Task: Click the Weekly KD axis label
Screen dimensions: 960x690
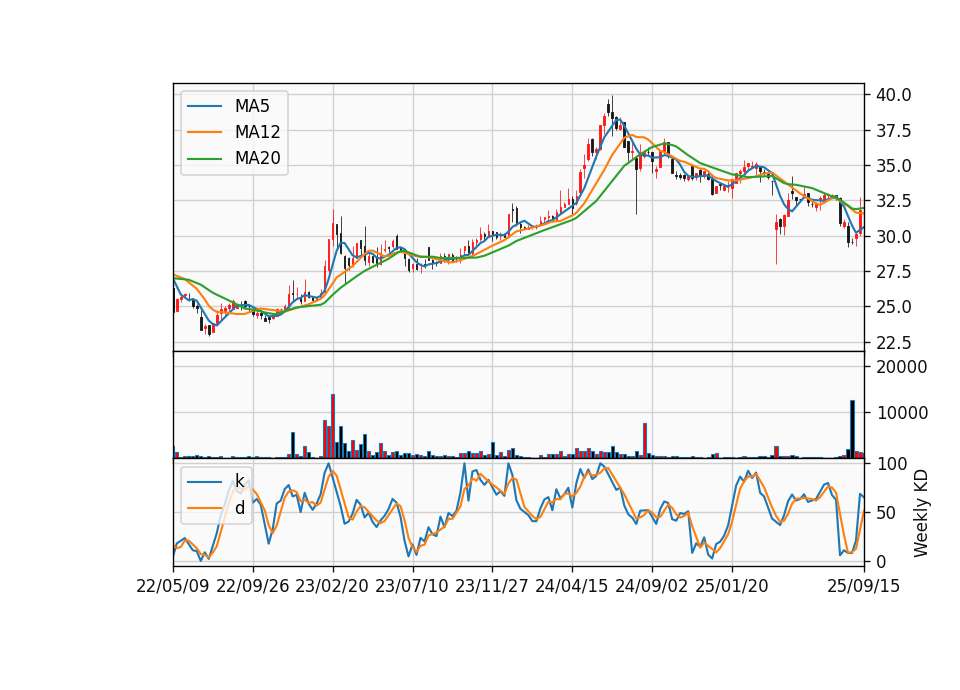Action: (920, 513)
